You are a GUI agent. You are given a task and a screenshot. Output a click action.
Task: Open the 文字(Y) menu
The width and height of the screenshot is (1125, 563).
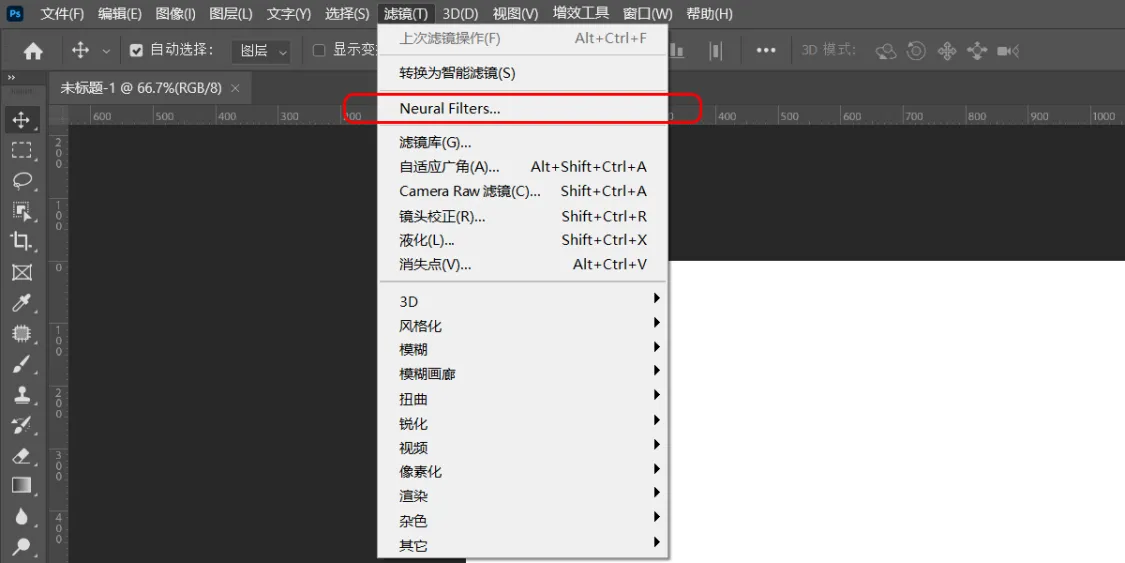pyautogui.click(x=289, y=14)
